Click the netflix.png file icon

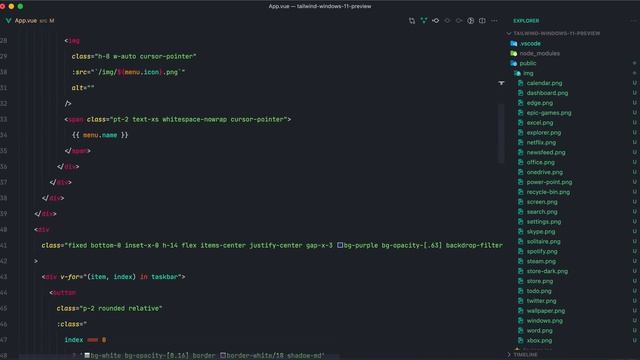point(520,142)
